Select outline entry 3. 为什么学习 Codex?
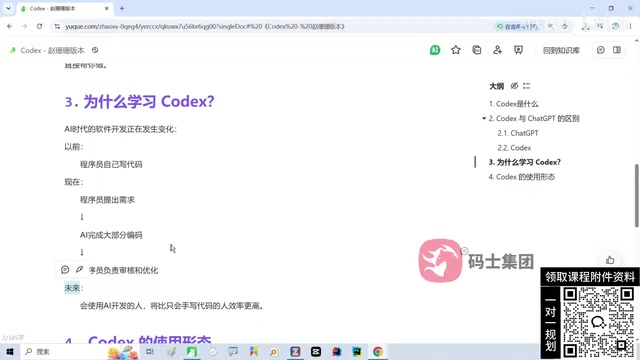 524,162
